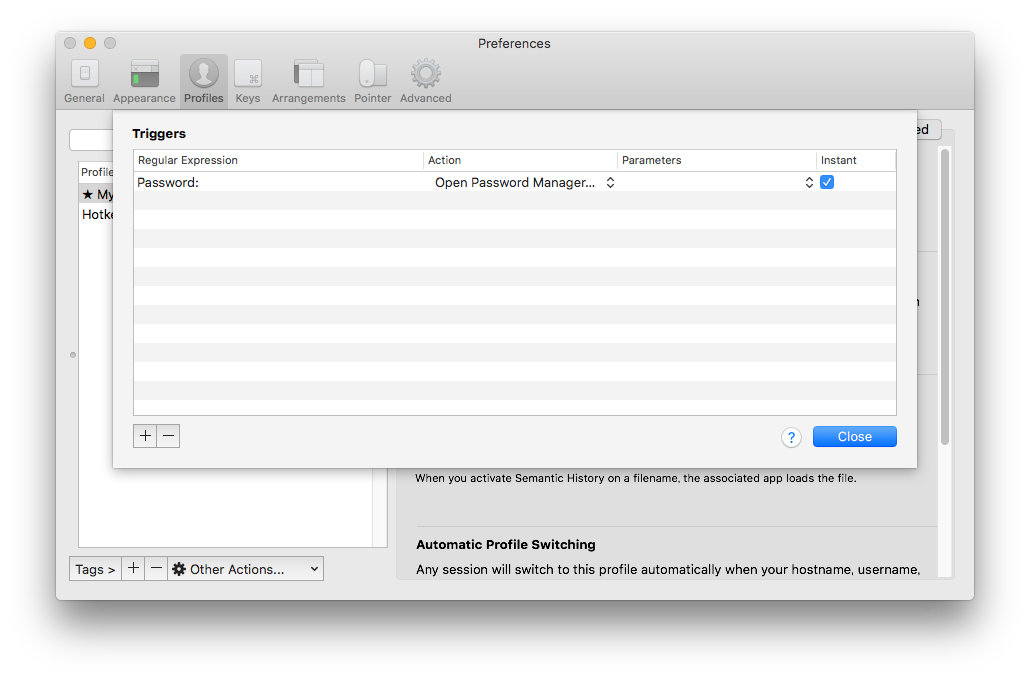The height and width of the screenshot is (680, 1030).
Task: Click the Tags > button
Action: point(95,569)
